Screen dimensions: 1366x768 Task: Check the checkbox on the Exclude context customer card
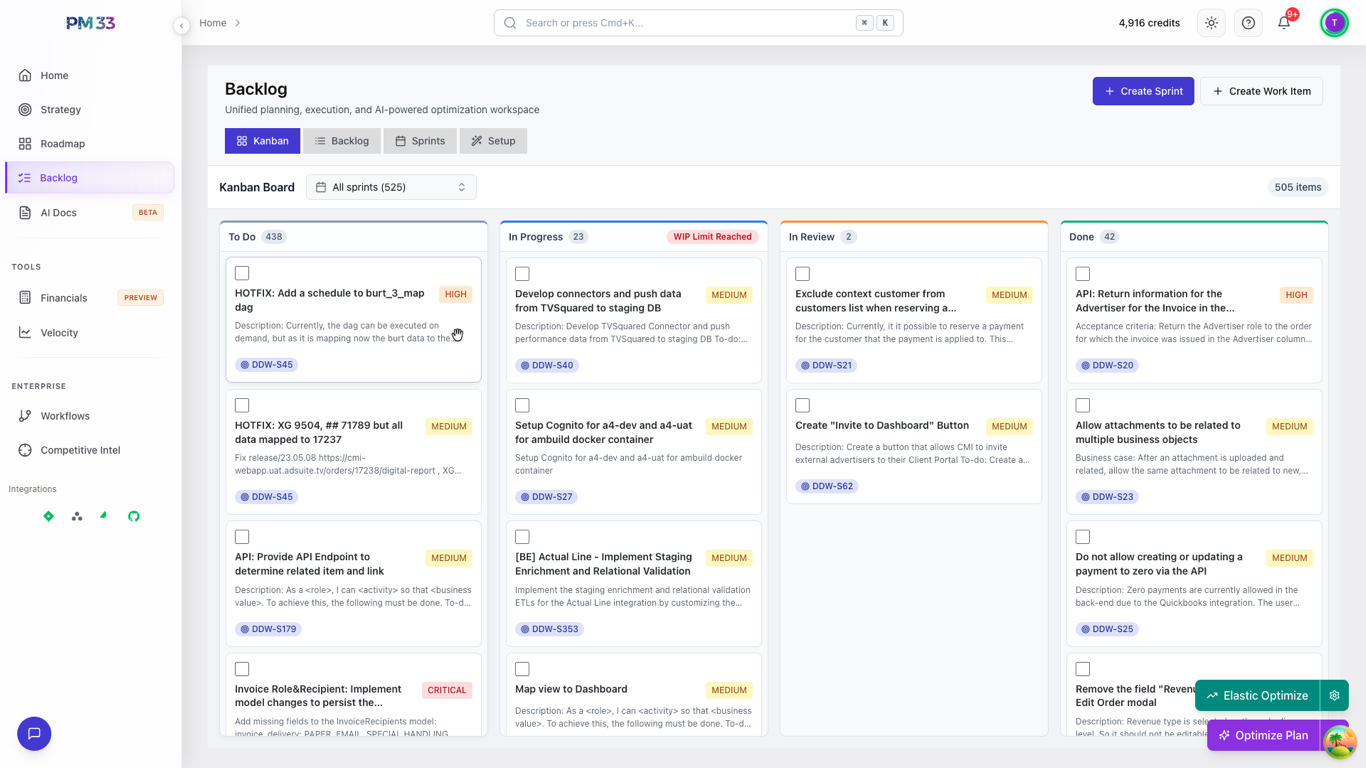click(801, 272)
